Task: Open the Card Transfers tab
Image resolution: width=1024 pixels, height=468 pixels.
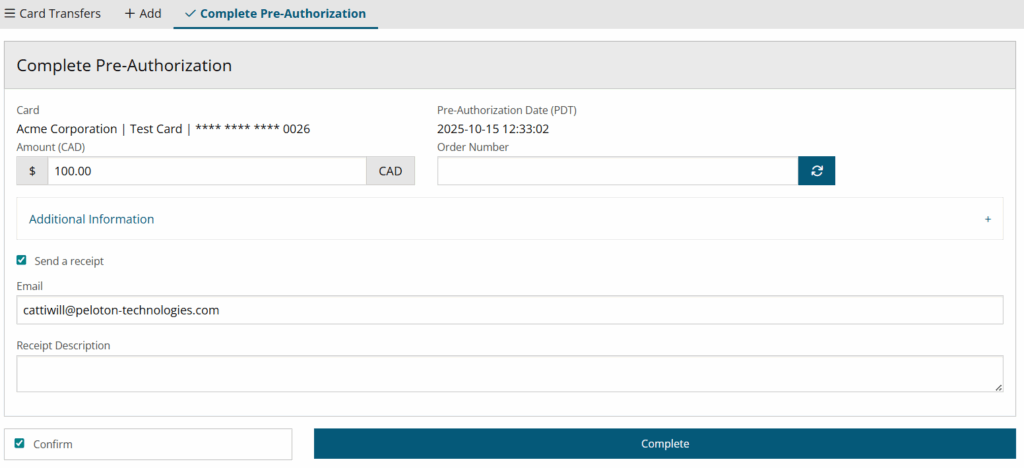Action: click(x=60, y=14)
